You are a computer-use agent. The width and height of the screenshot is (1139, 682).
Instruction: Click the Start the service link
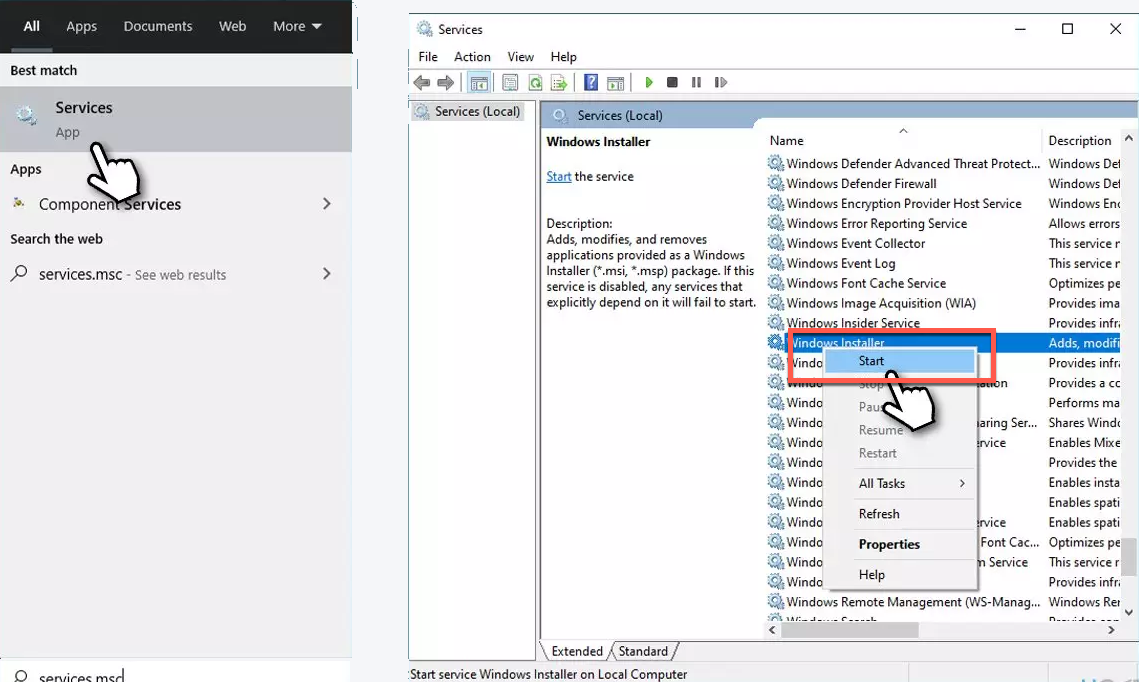(x=558, y=176)
